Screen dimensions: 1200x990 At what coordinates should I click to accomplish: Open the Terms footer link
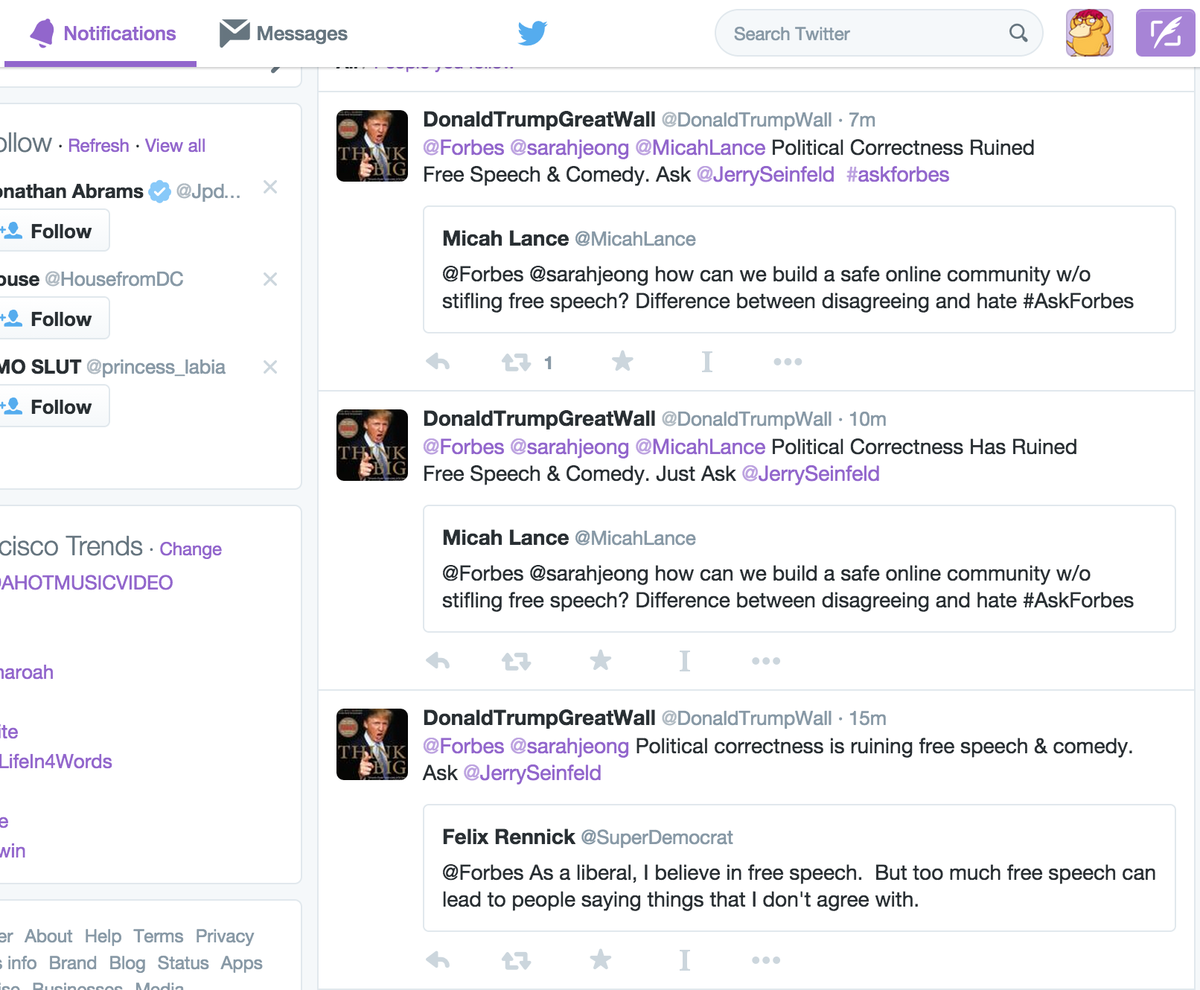pyautogui.click(x=158, y=937)
